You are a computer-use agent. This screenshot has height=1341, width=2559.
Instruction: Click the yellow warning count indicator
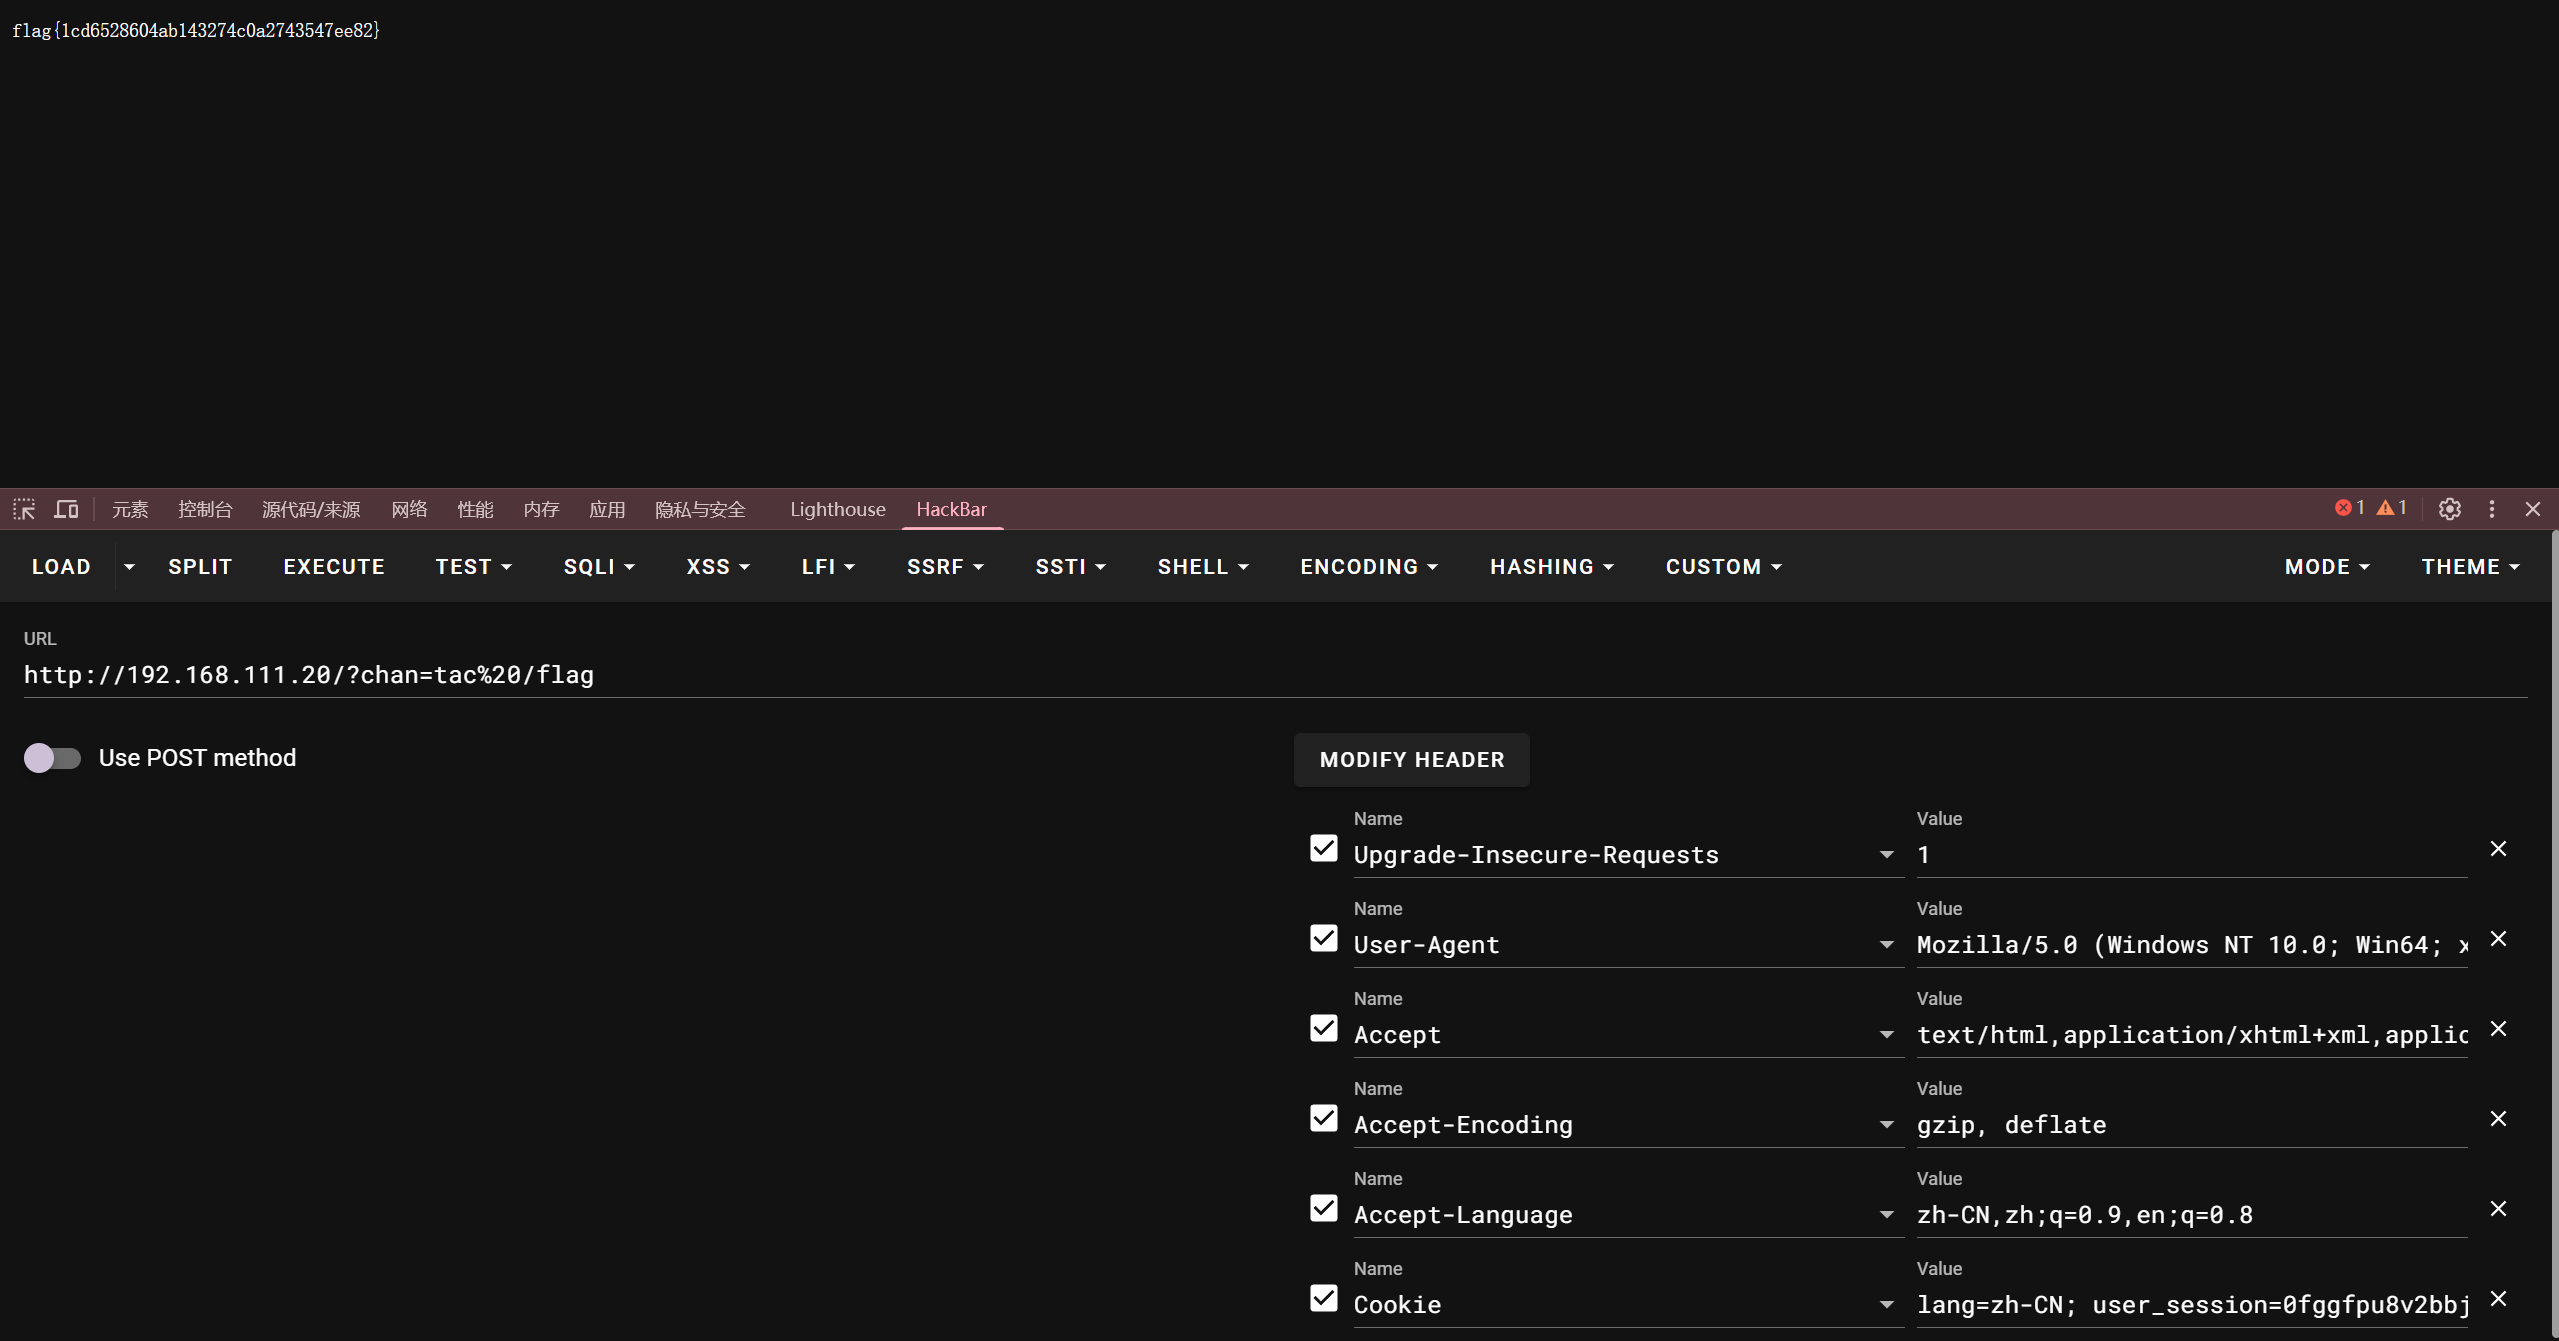point(2391,508)
